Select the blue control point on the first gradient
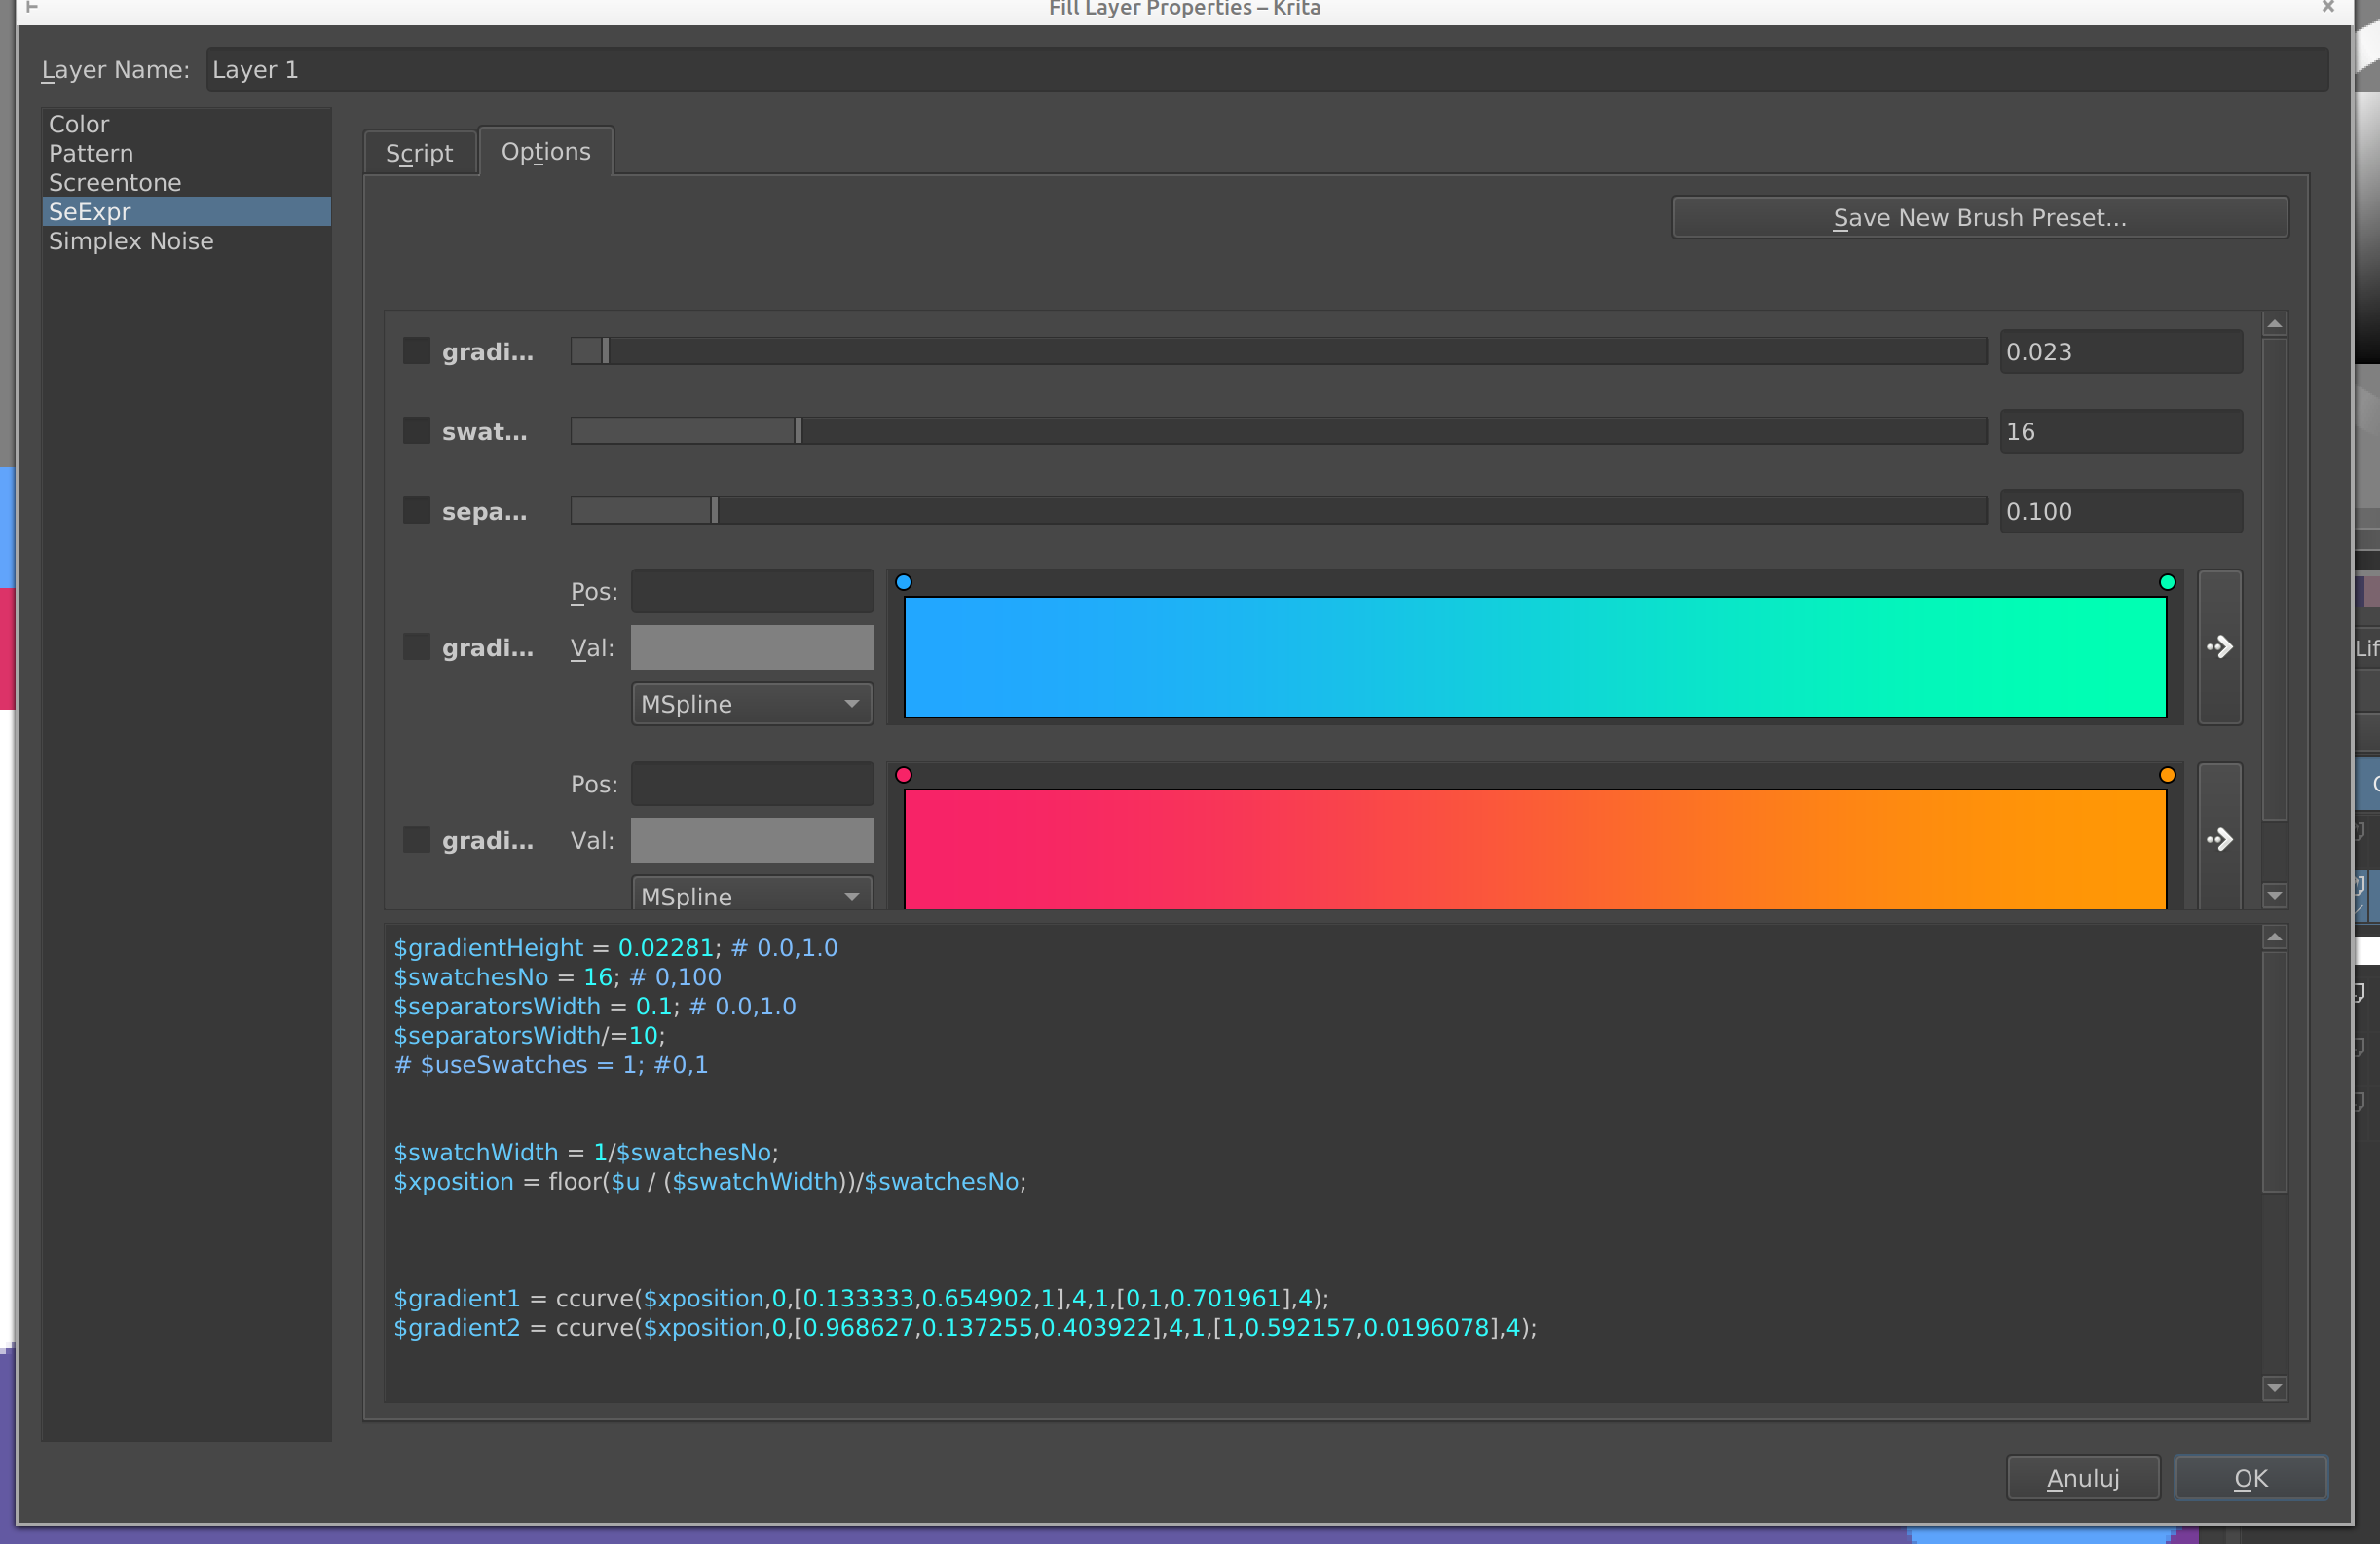The width and height of the screenshot is (2380, 1544). pos(903,582)
